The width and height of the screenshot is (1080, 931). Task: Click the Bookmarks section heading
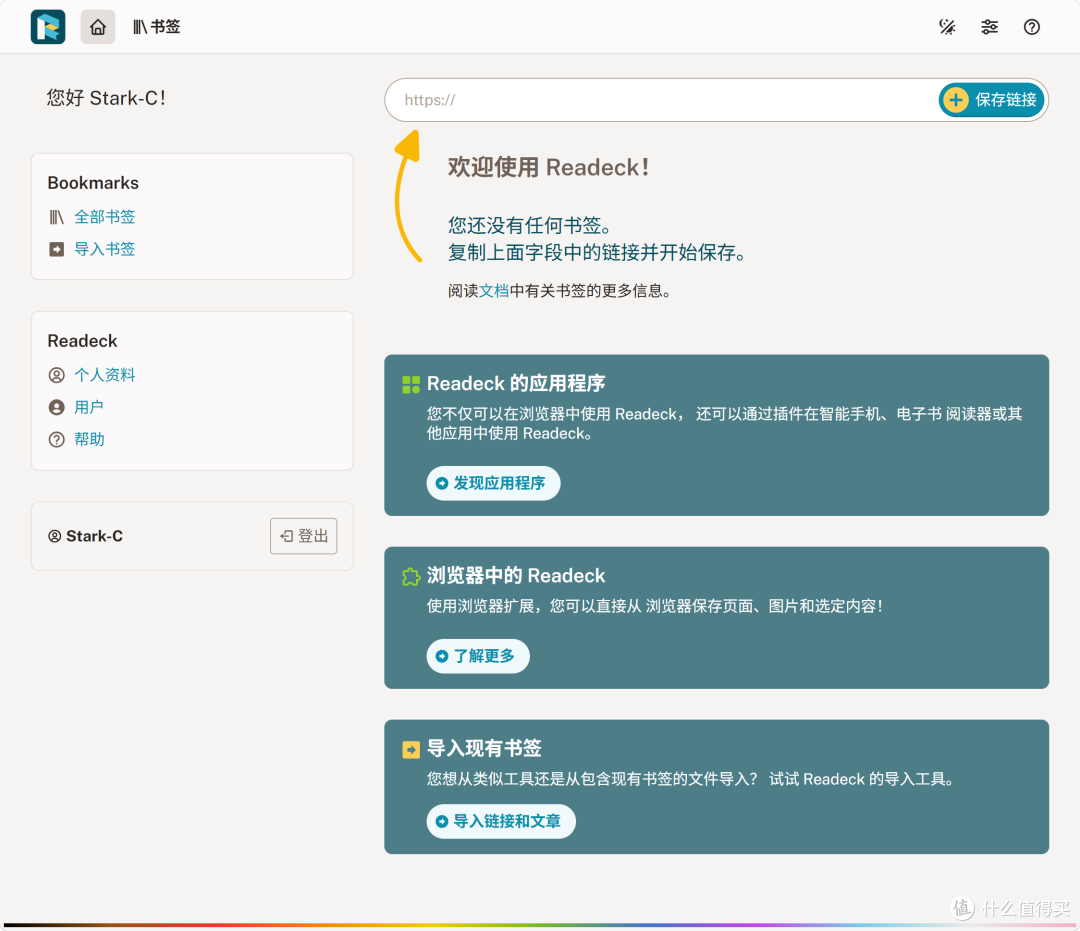point(93,183)
